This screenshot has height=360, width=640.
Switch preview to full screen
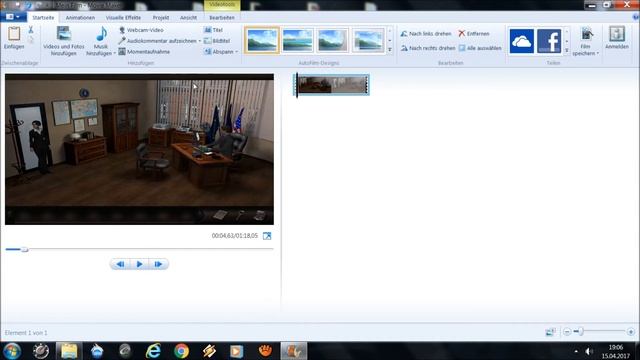267,236
